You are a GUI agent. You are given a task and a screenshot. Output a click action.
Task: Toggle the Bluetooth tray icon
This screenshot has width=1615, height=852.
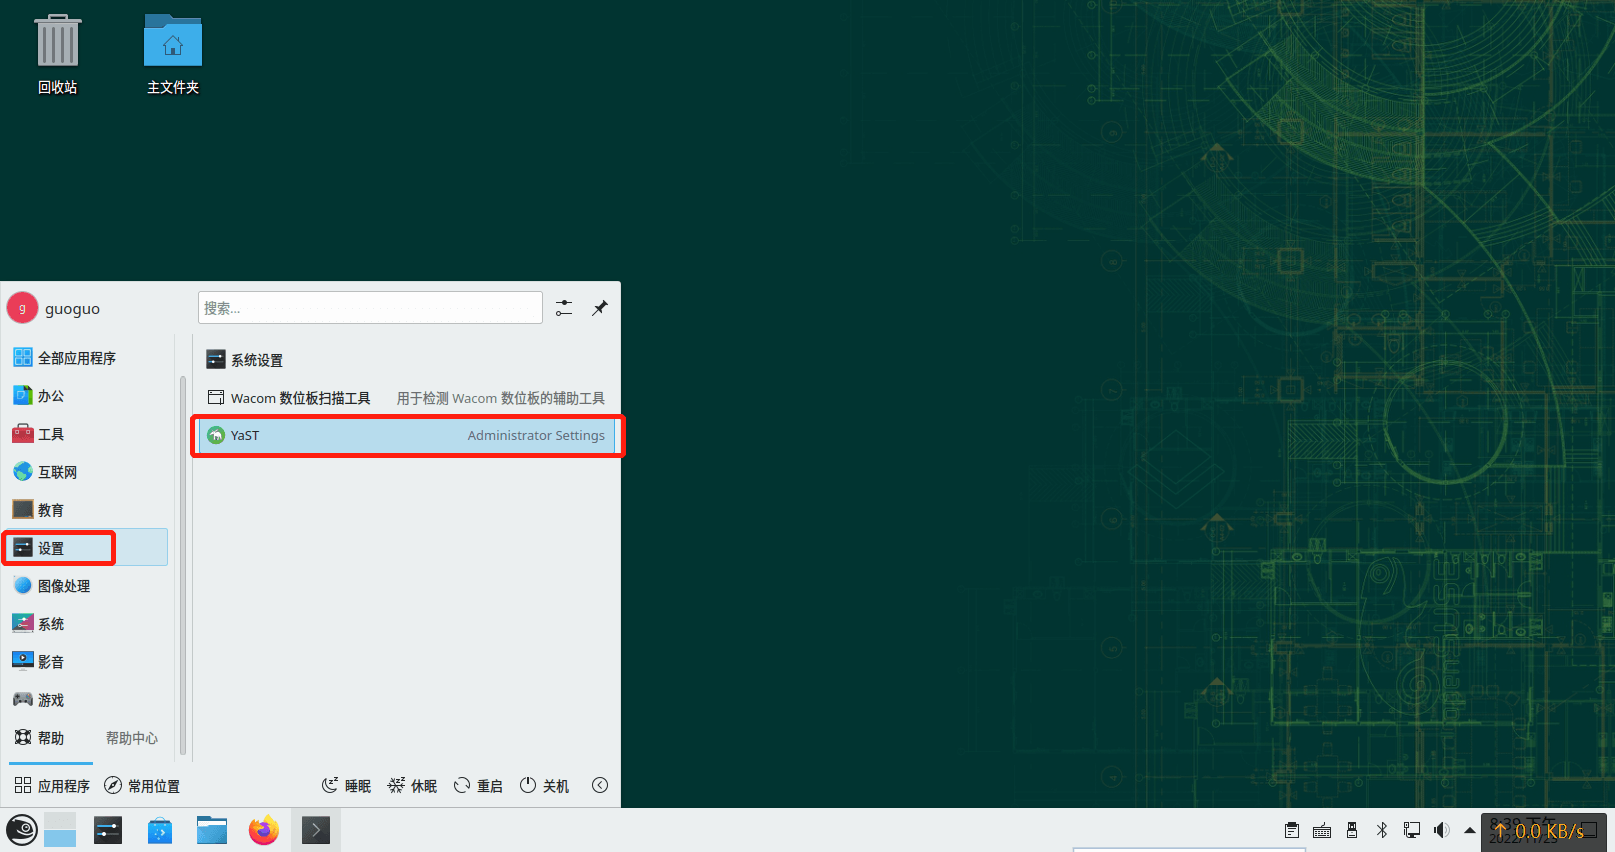coord(1382,830)
